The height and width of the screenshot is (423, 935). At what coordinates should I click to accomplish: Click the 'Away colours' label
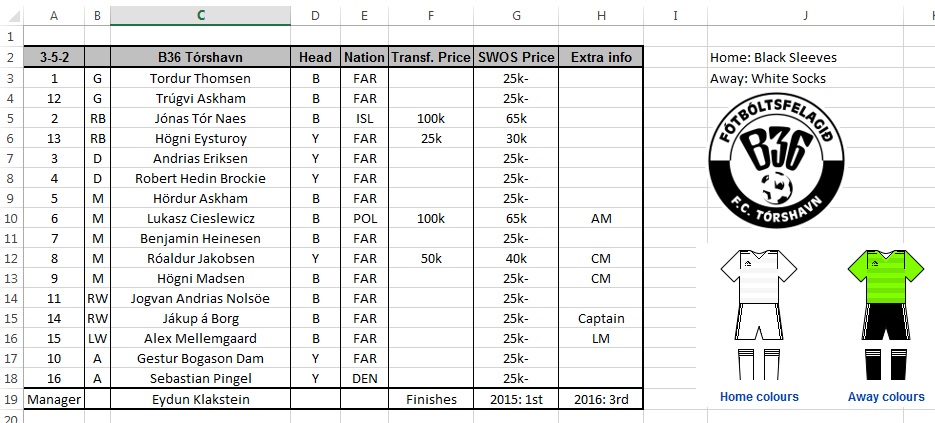coord(886,397)
